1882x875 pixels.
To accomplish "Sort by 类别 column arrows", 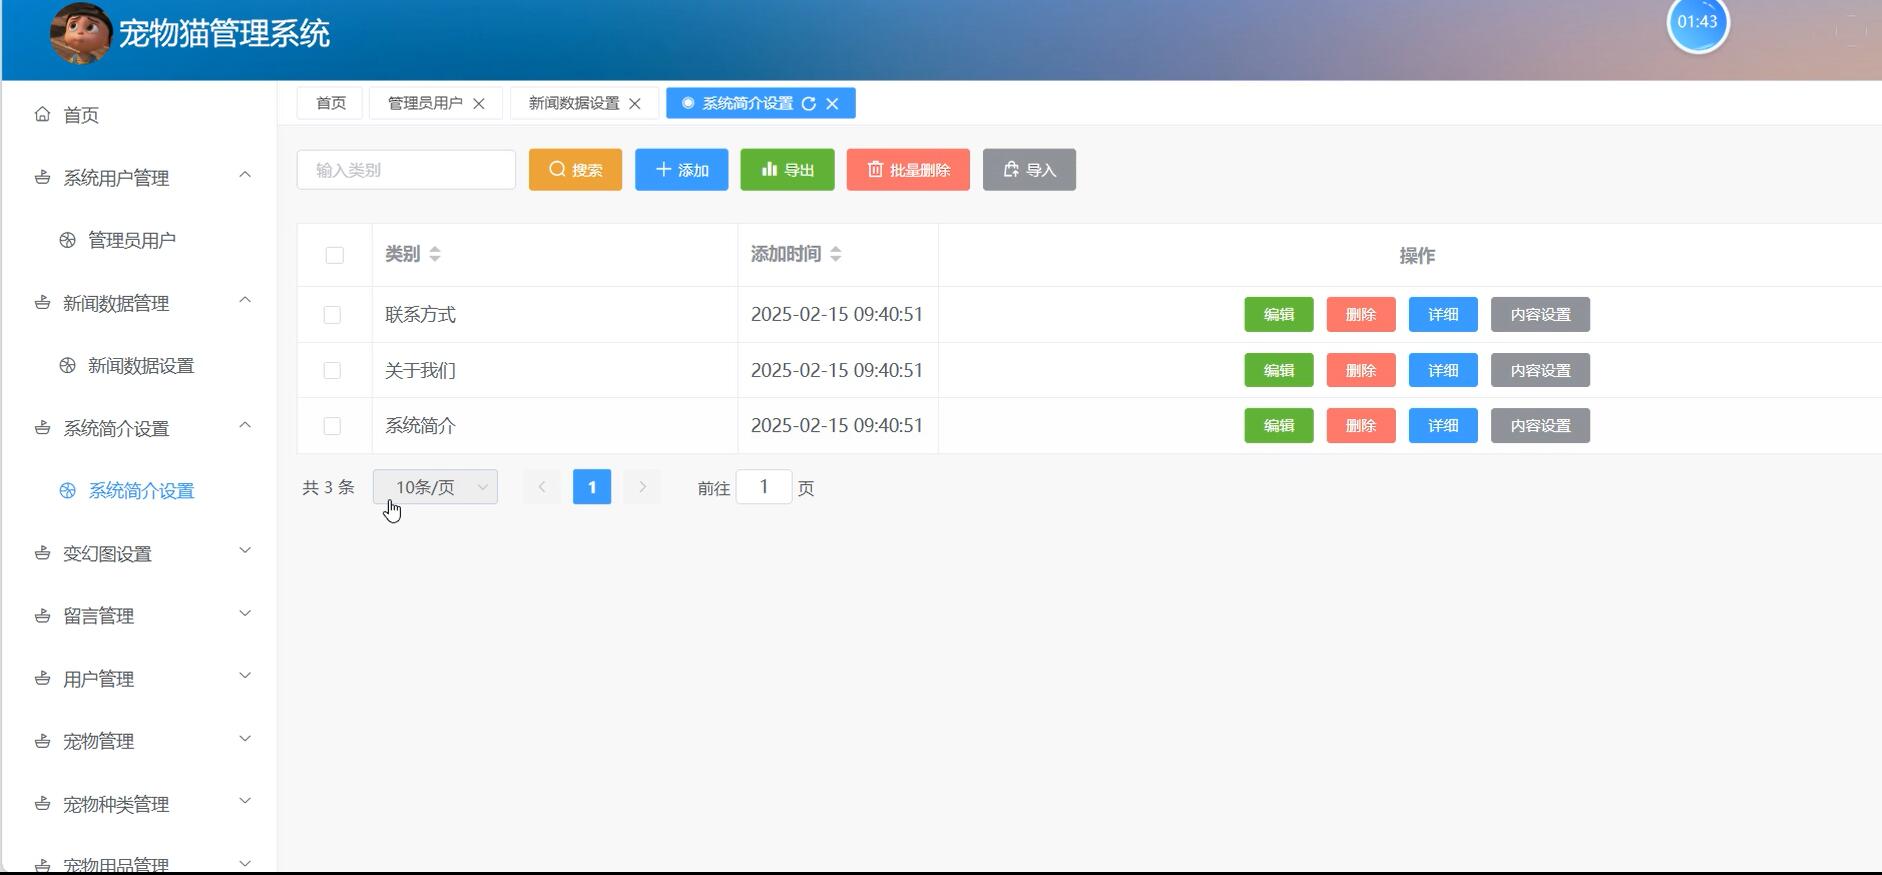I will click(x=435, y=254).
